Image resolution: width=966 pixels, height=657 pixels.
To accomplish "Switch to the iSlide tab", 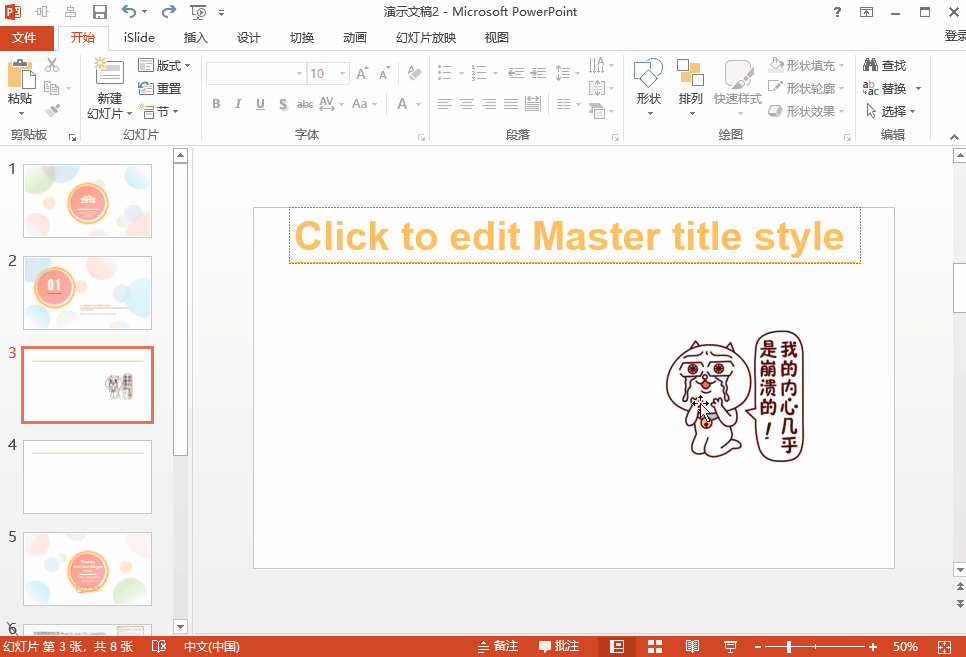I will pyautogui.click(x=139, y=38).
